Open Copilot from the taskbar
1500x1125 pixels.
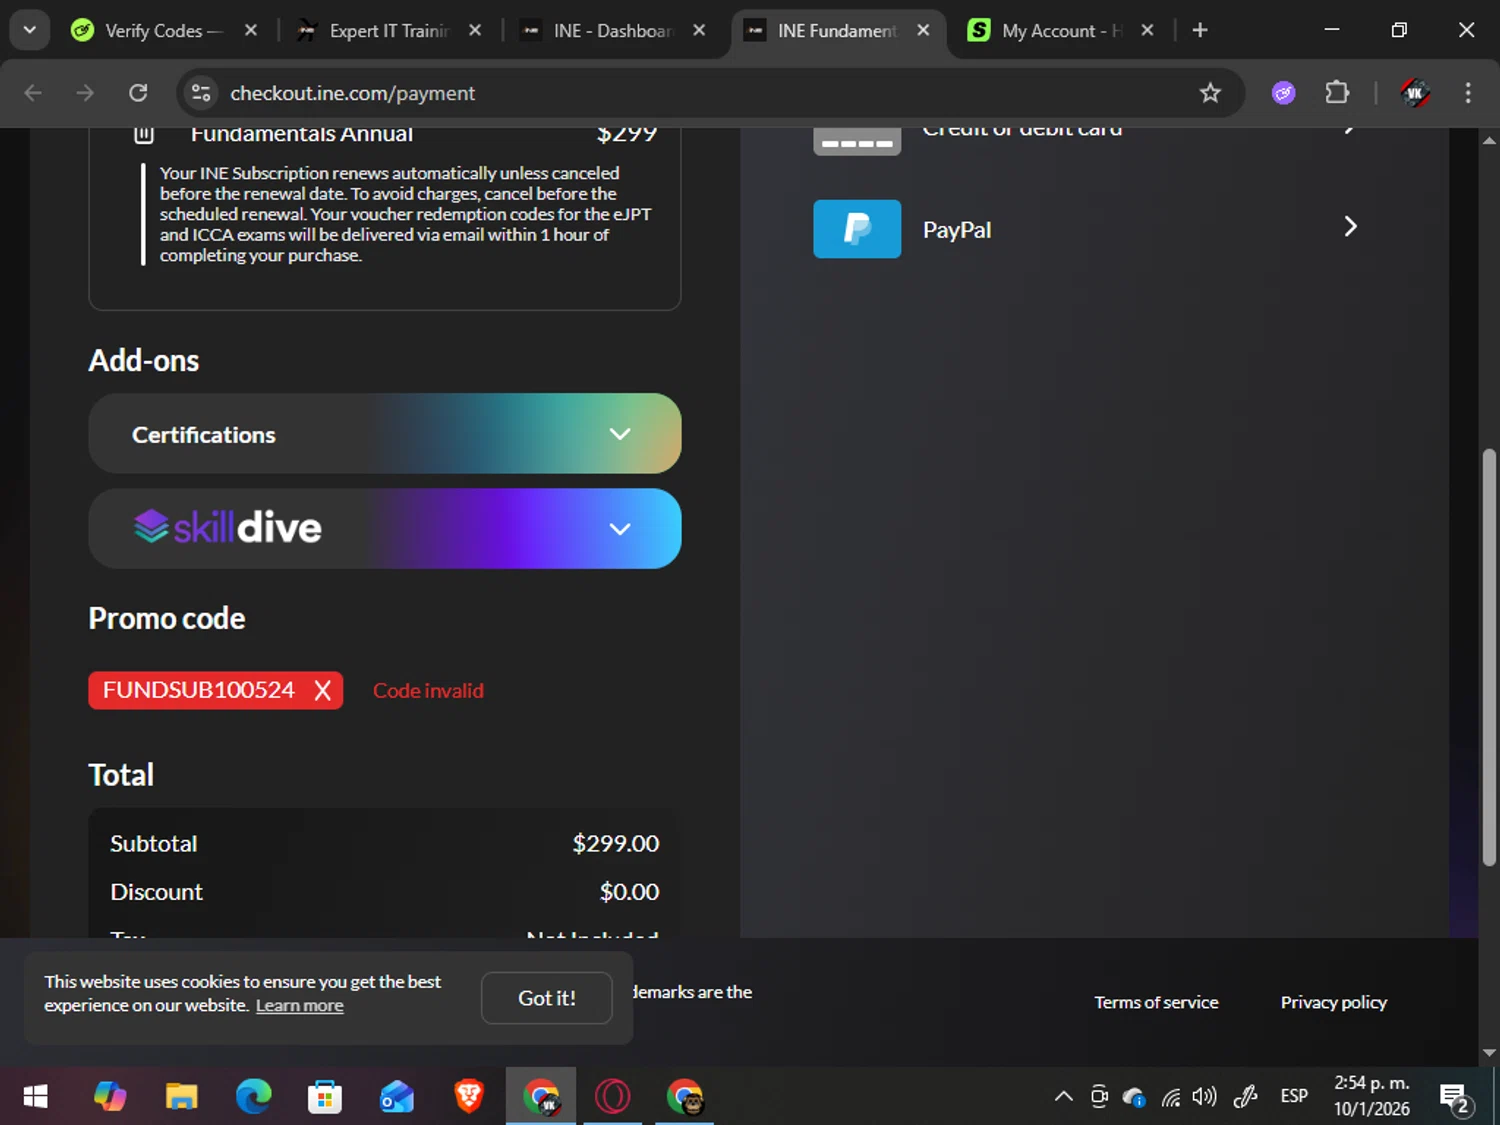pyautogui.click(x=110, y=1097)
